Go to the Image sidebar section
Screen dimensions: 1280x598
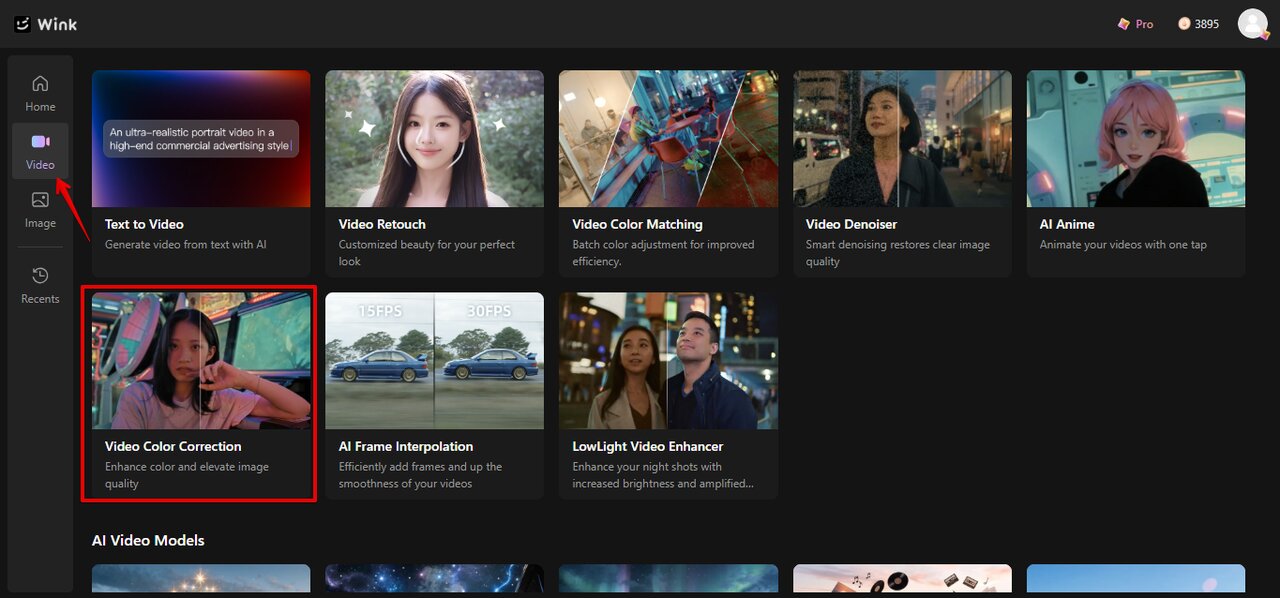point(40,210)
